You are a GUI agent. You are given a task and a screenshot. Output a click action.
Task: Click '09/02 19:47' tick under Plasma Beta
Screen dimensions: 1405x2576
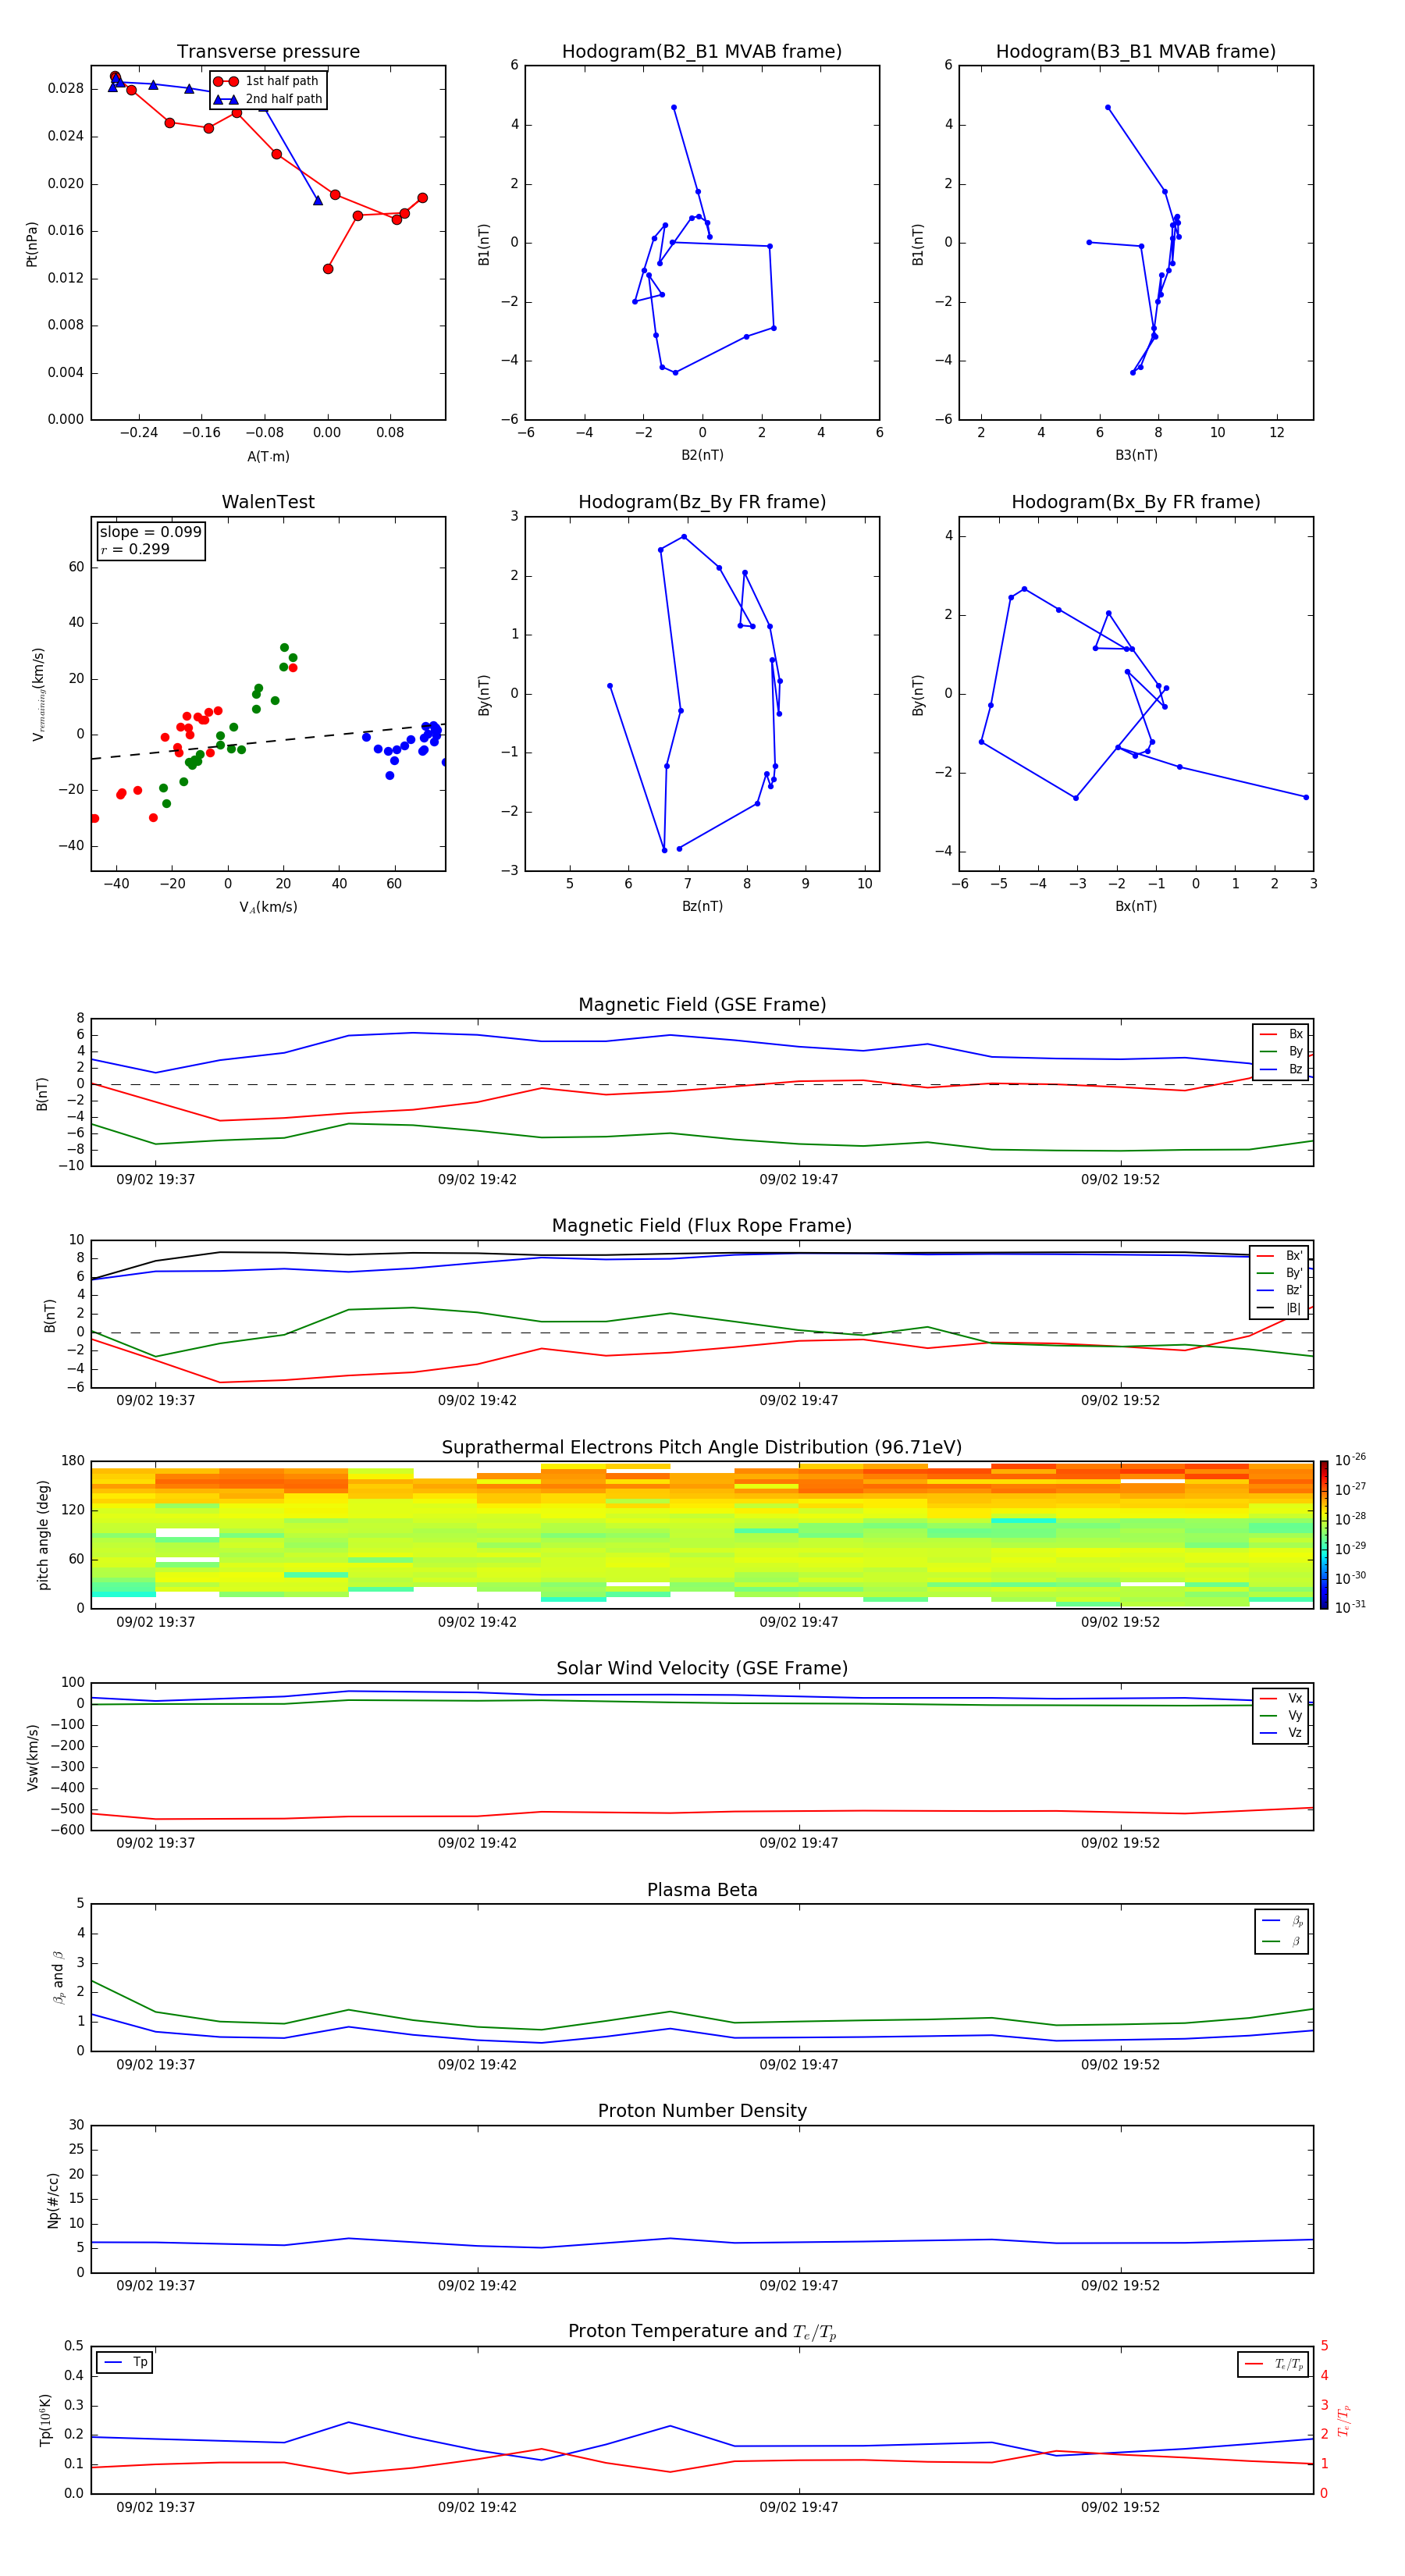pyautogui.click(x=799, y=2064)
